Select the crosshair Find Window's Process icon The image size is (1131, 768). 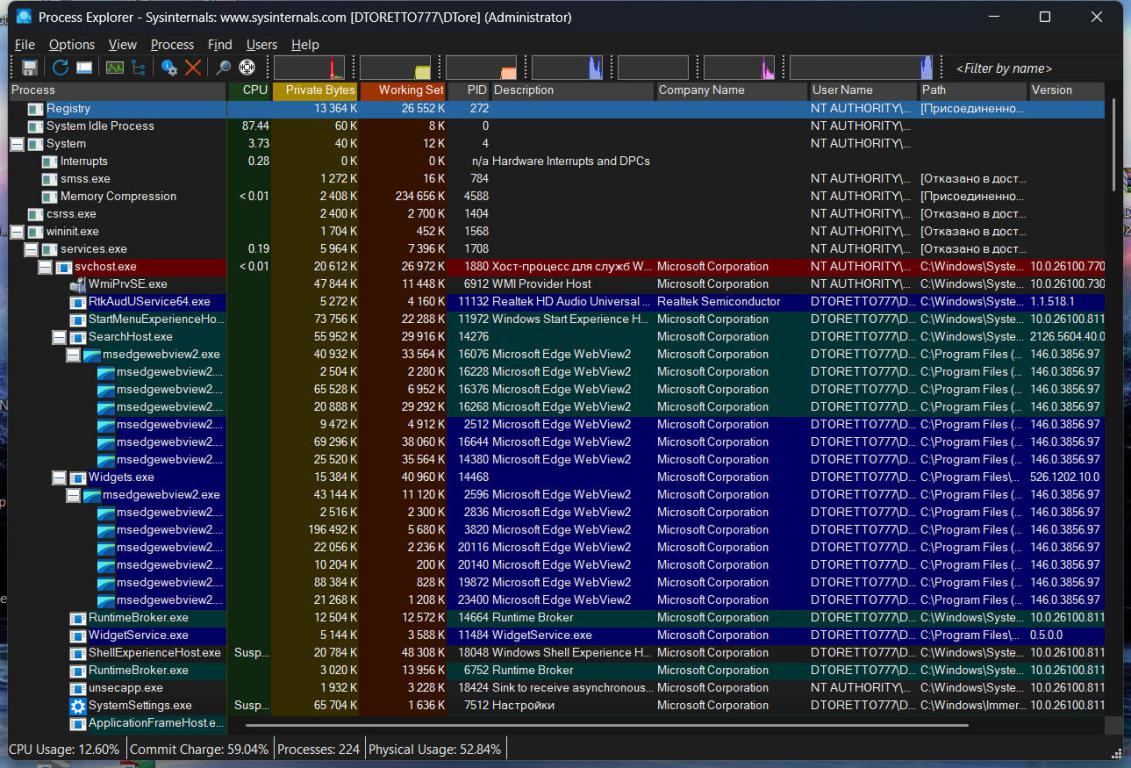click(246, 68)
